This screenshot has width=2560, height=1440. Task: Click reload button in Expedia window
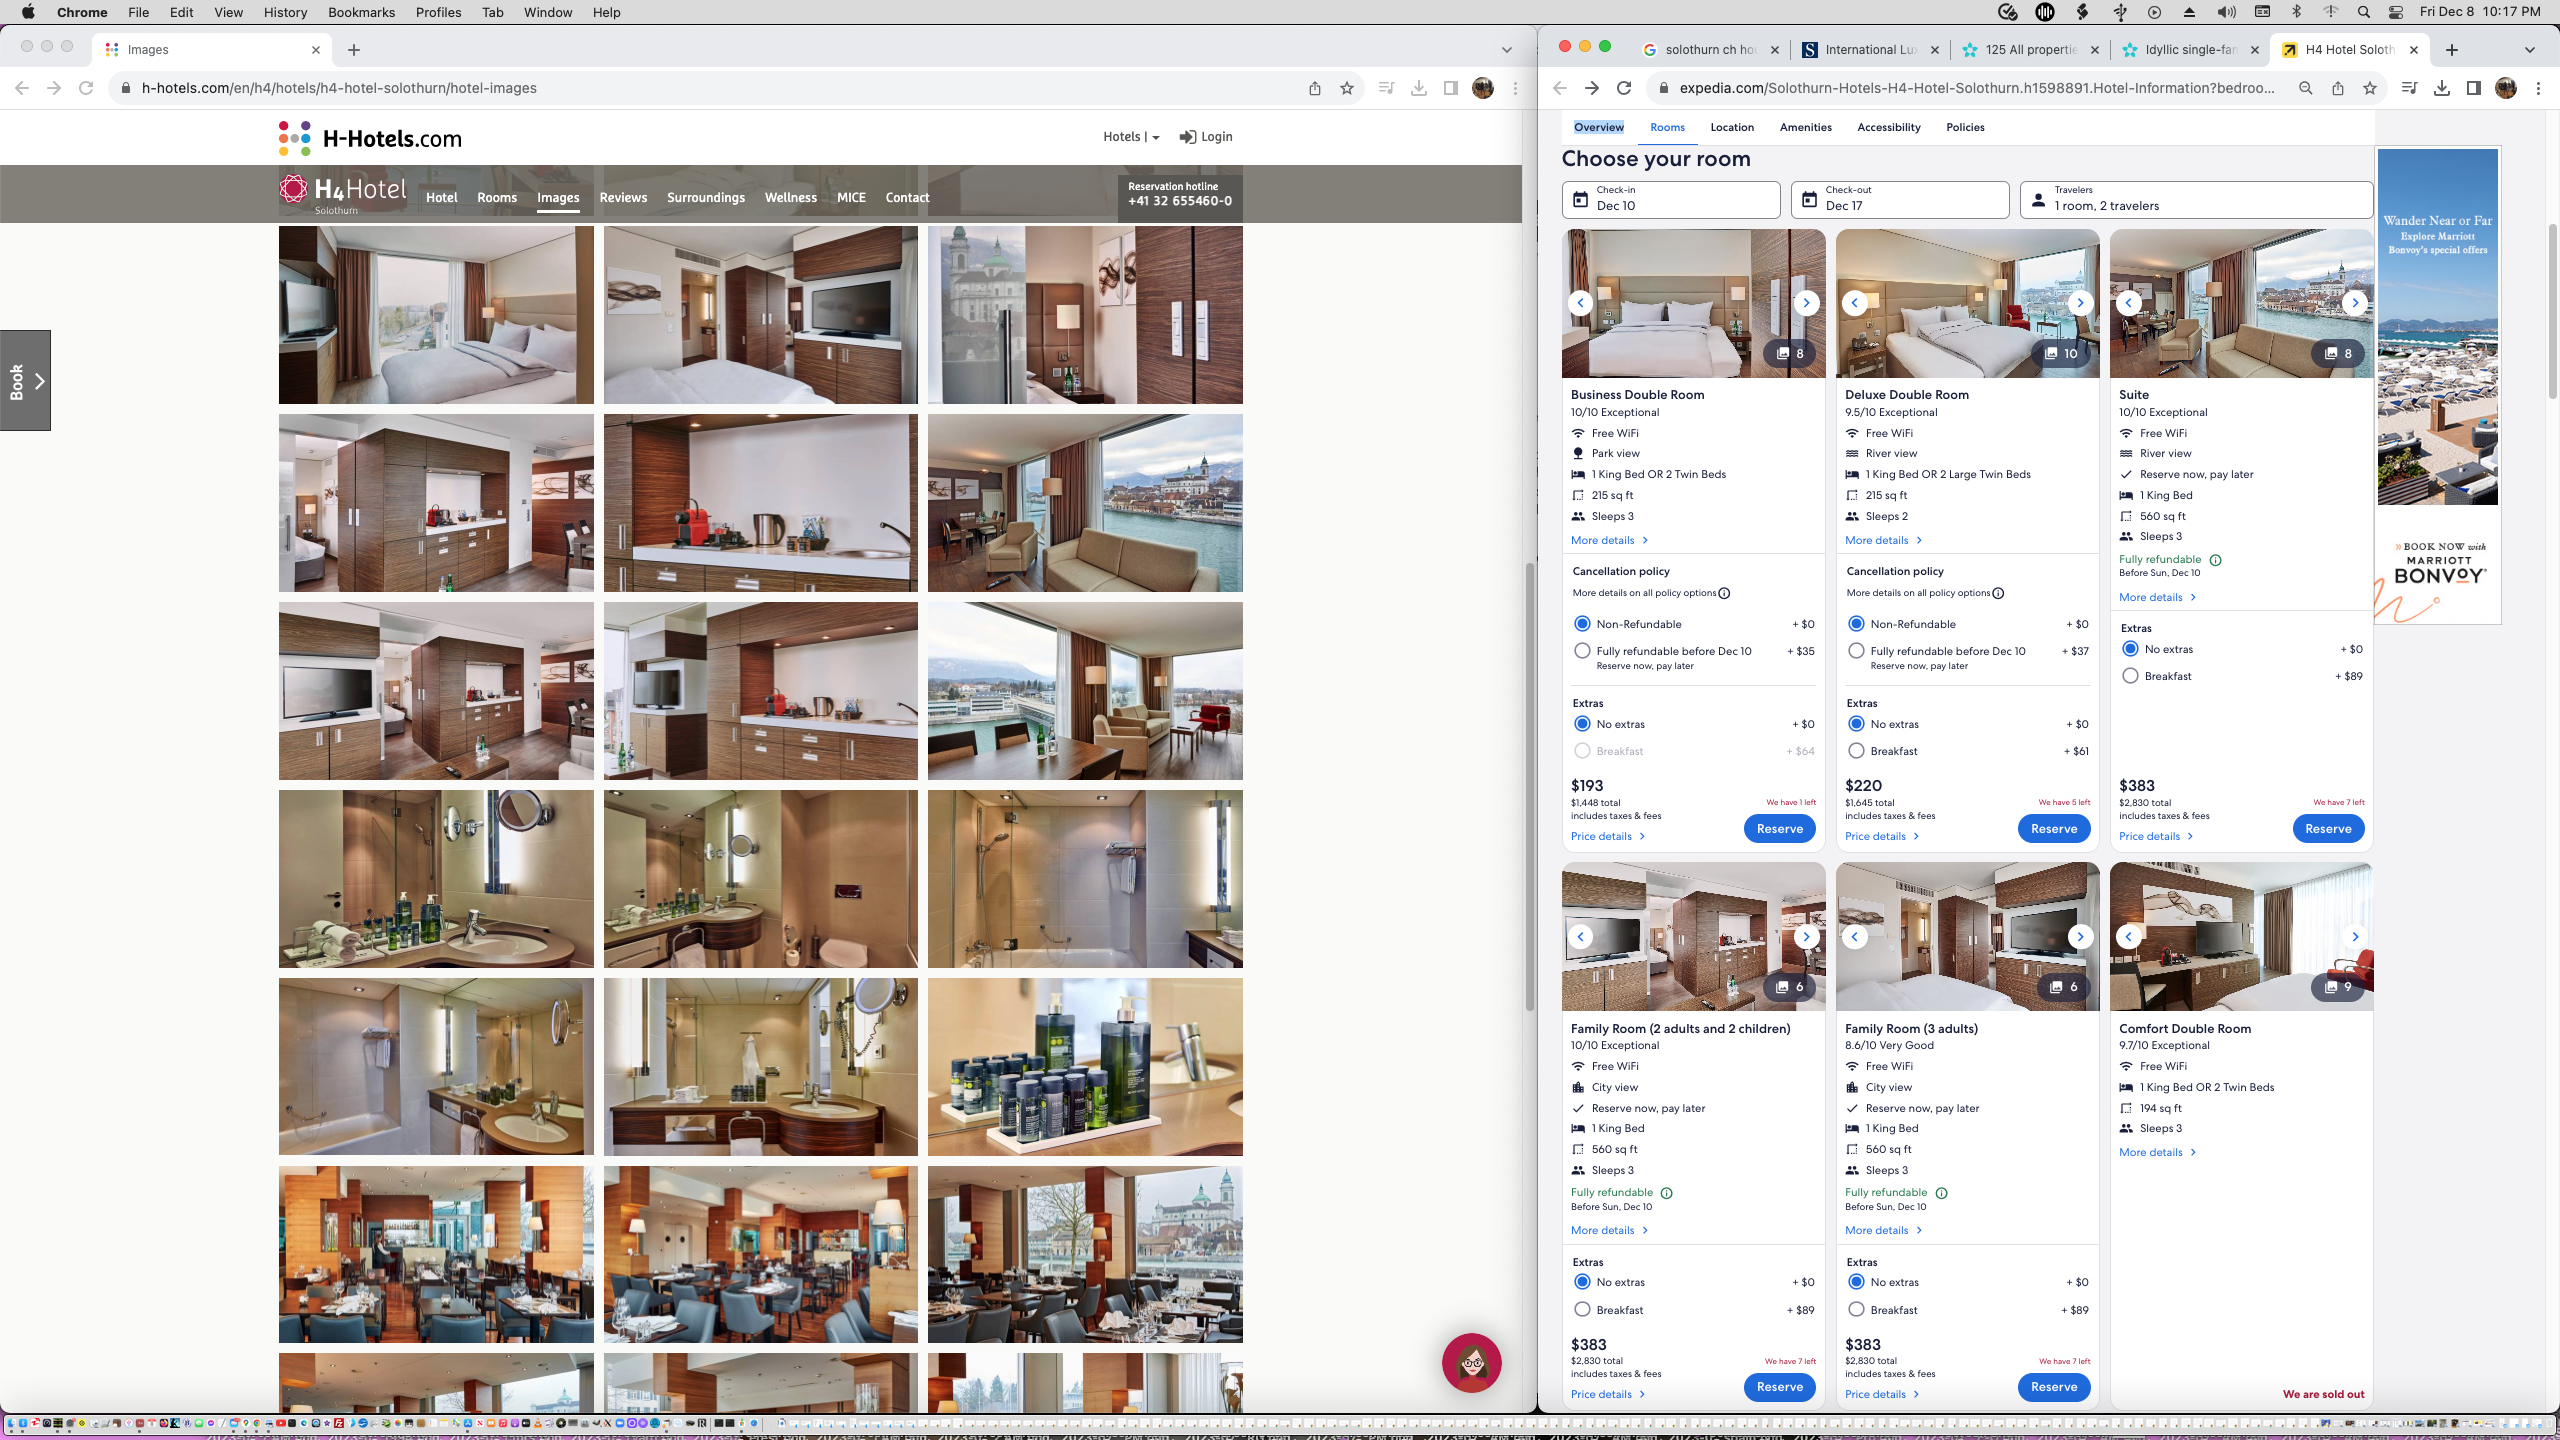pyautogui.click(x=1624, y=88)
